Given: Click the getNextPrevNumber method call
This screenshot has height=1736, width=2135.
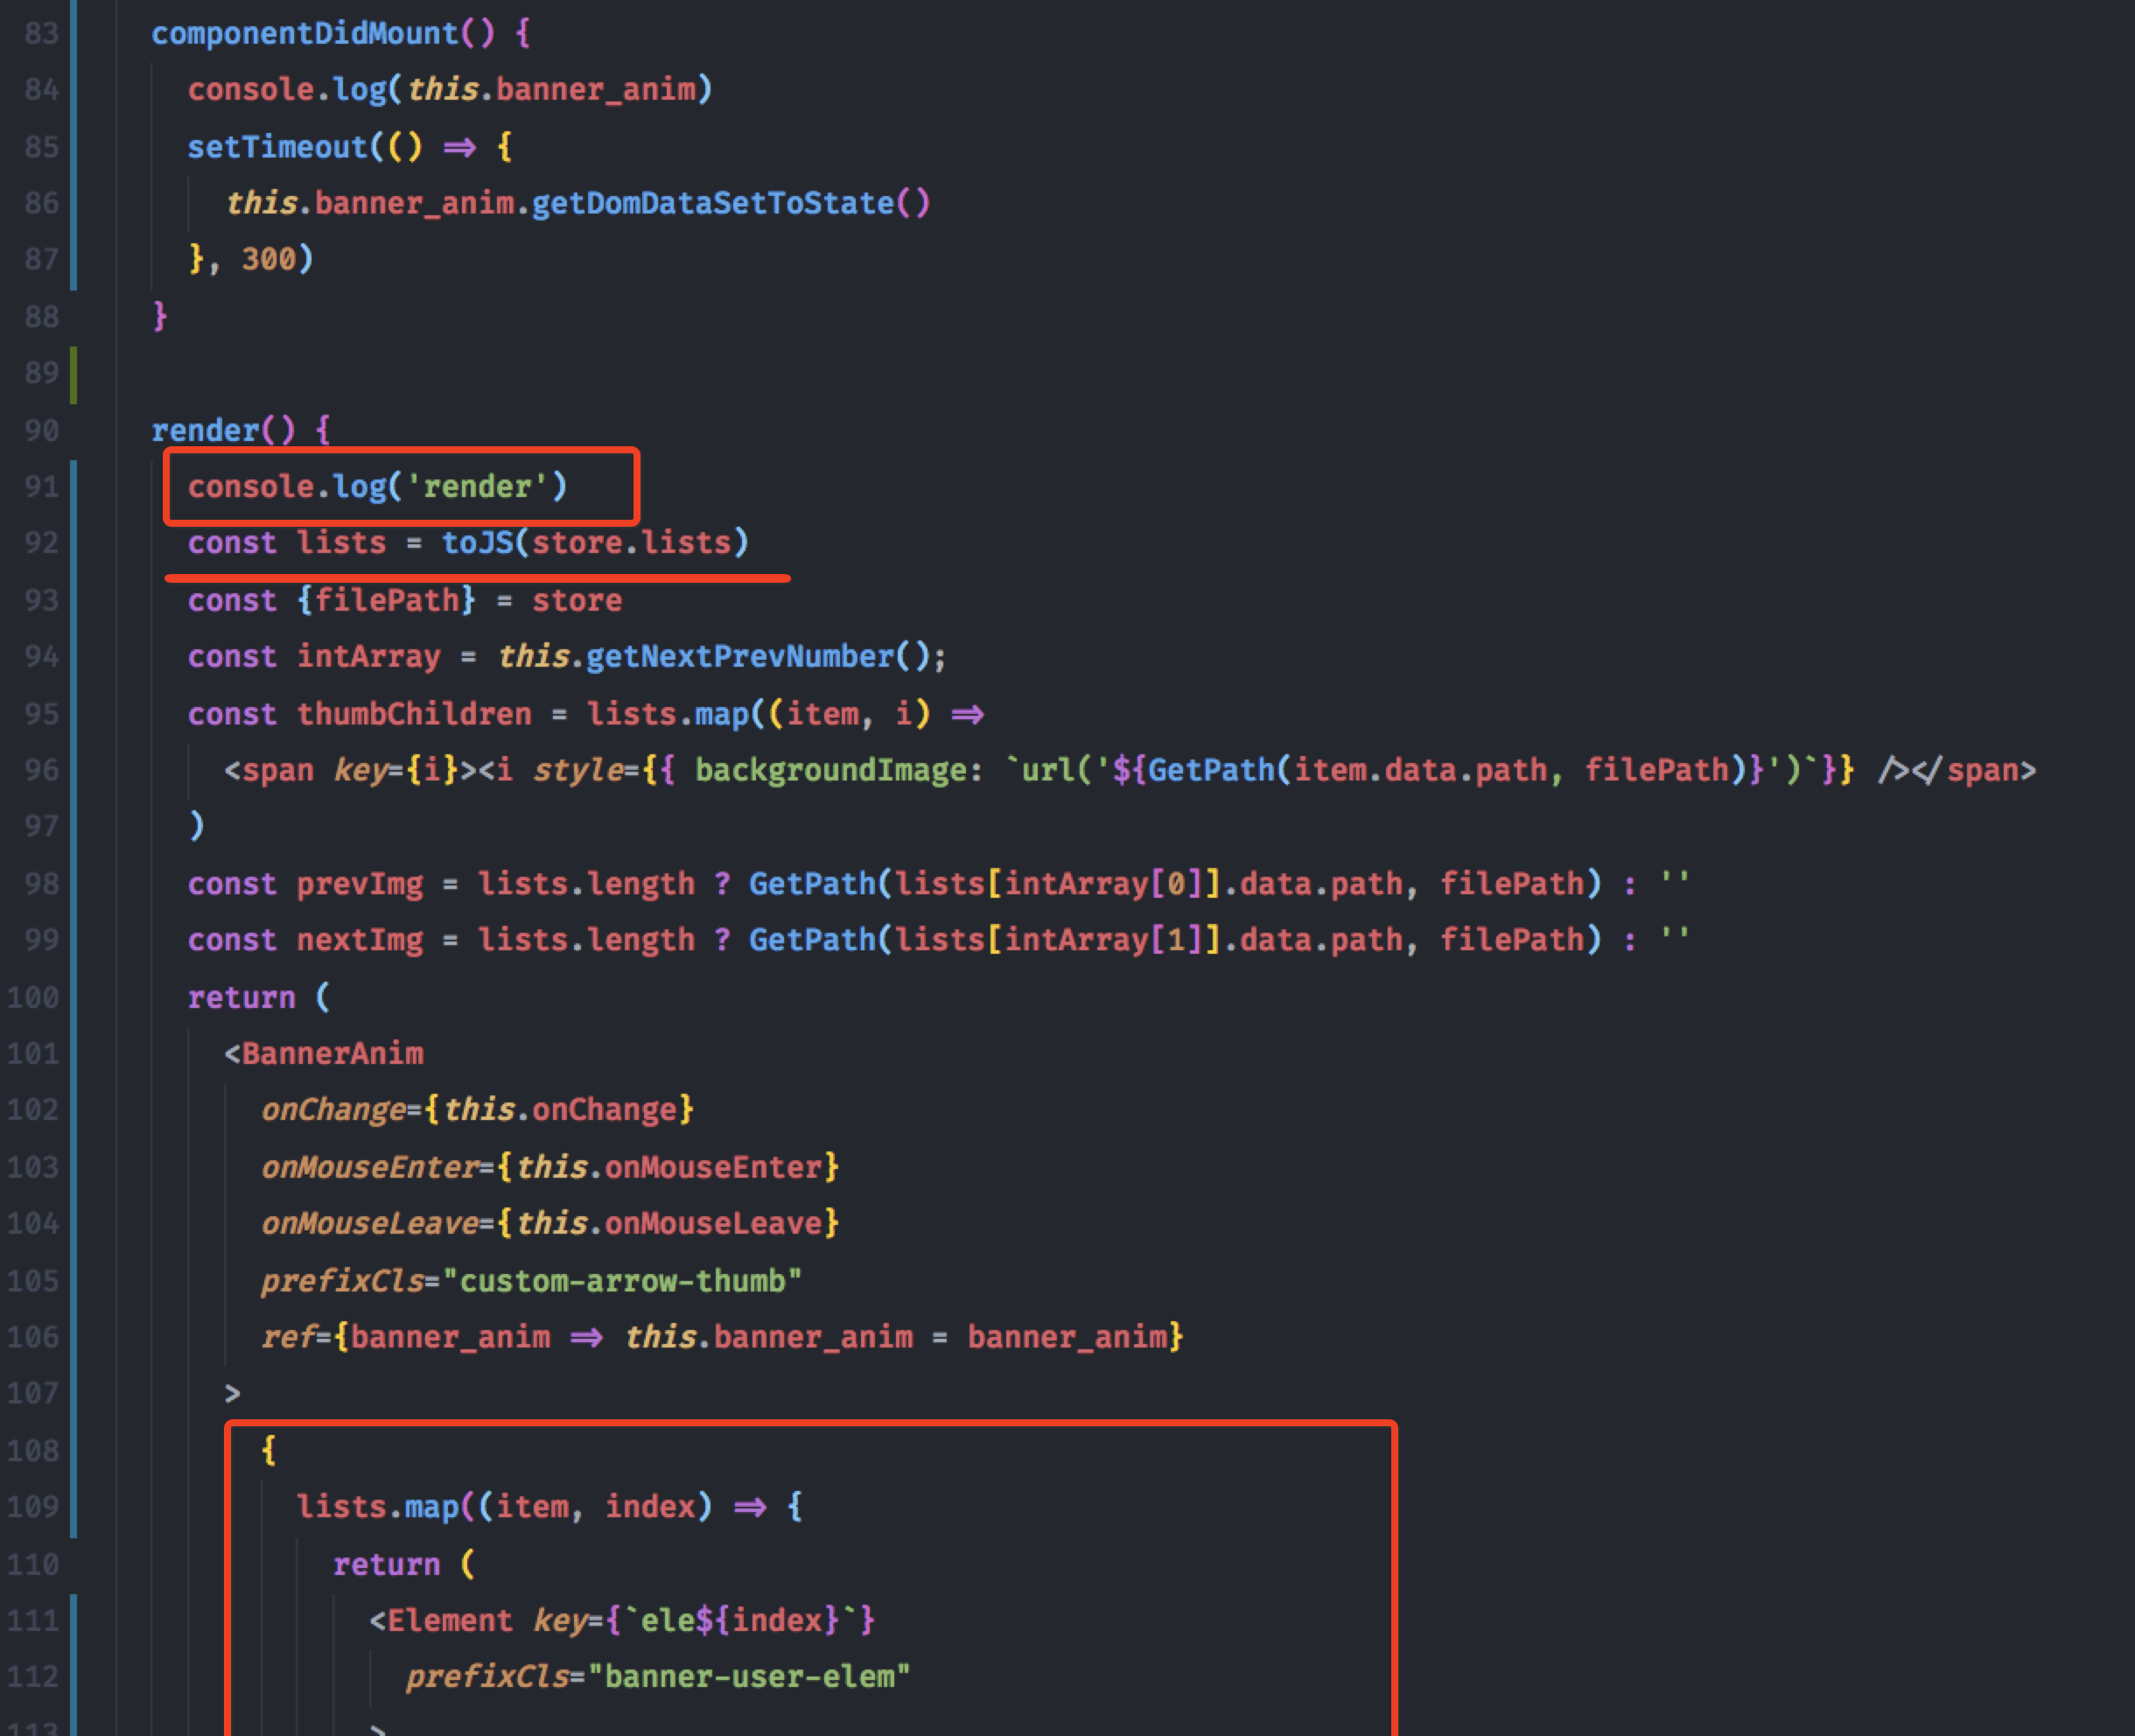Looking at the screenshot, I should (x=739, y=657).
